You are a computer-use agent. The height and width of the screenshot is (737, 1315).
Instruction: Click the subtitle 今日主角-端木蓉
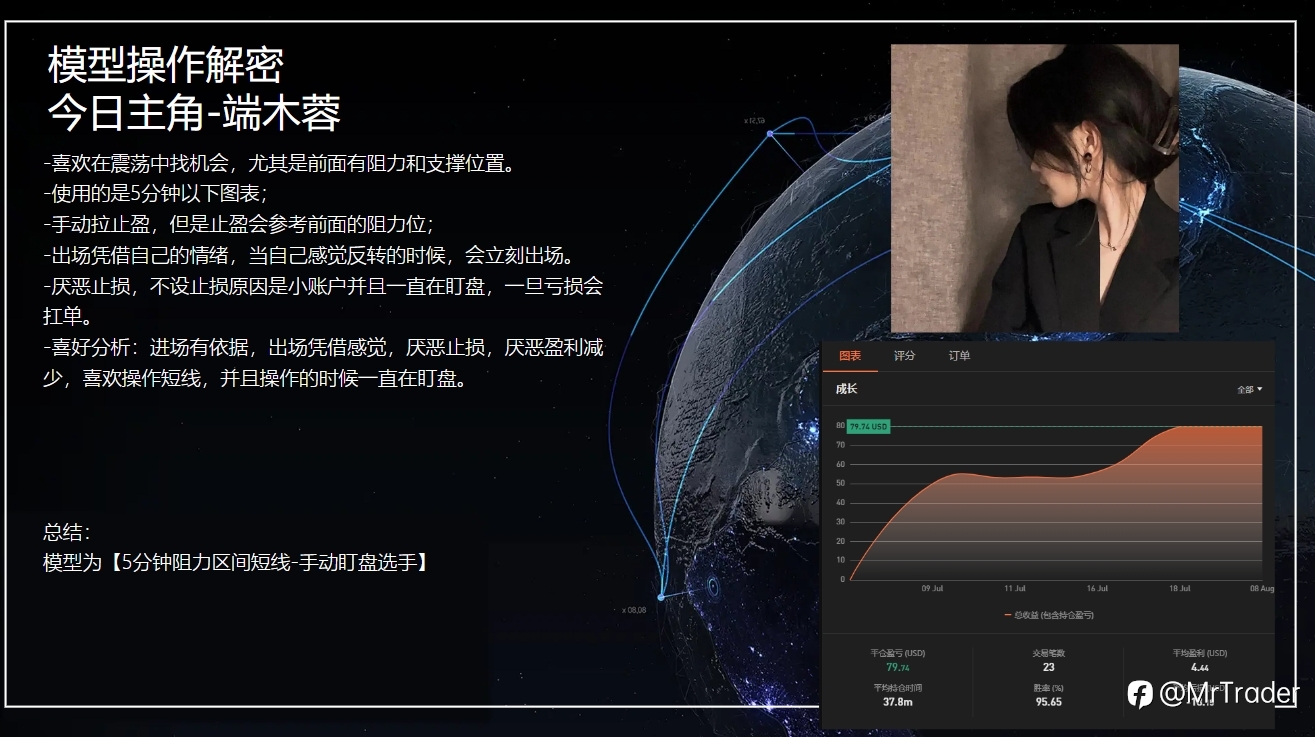pos(194,113)
